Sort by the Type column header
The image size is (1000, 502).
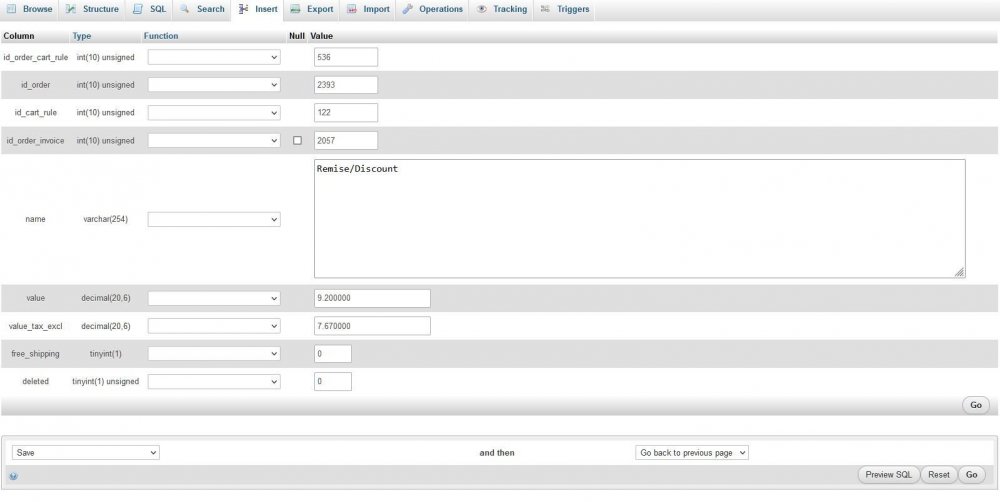[82, 36]
